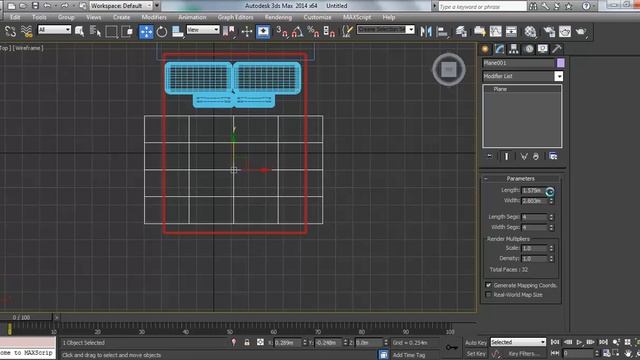640x360 pixels.
Task: Toggle Generate Mapping Coords checkbox
Action: point(488,285)
